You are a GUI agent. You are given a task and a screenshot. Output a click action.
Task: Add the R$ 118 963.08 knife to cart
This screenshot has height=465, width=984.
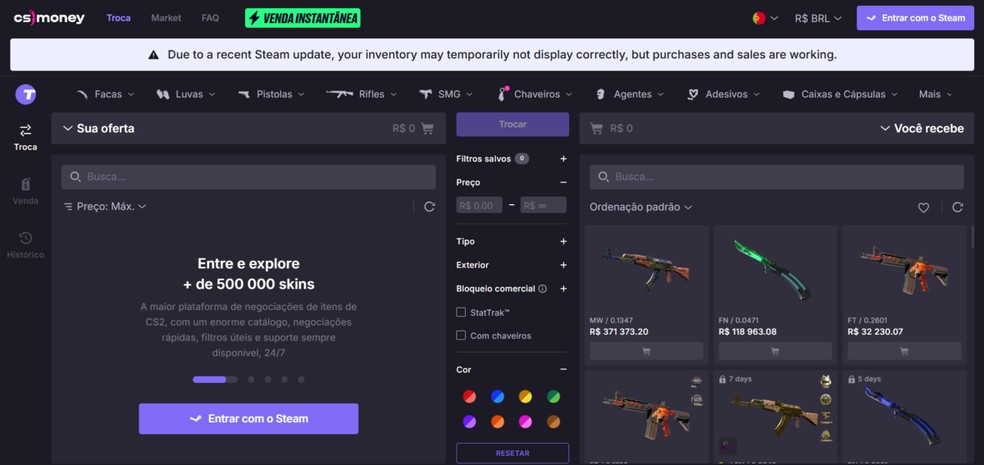[x=775, y=351]
